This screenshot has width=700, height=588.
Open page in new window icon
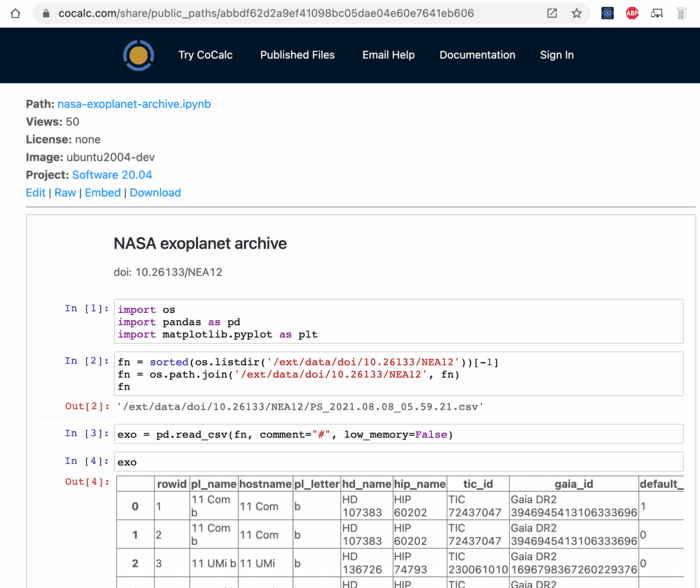[552, 14]
